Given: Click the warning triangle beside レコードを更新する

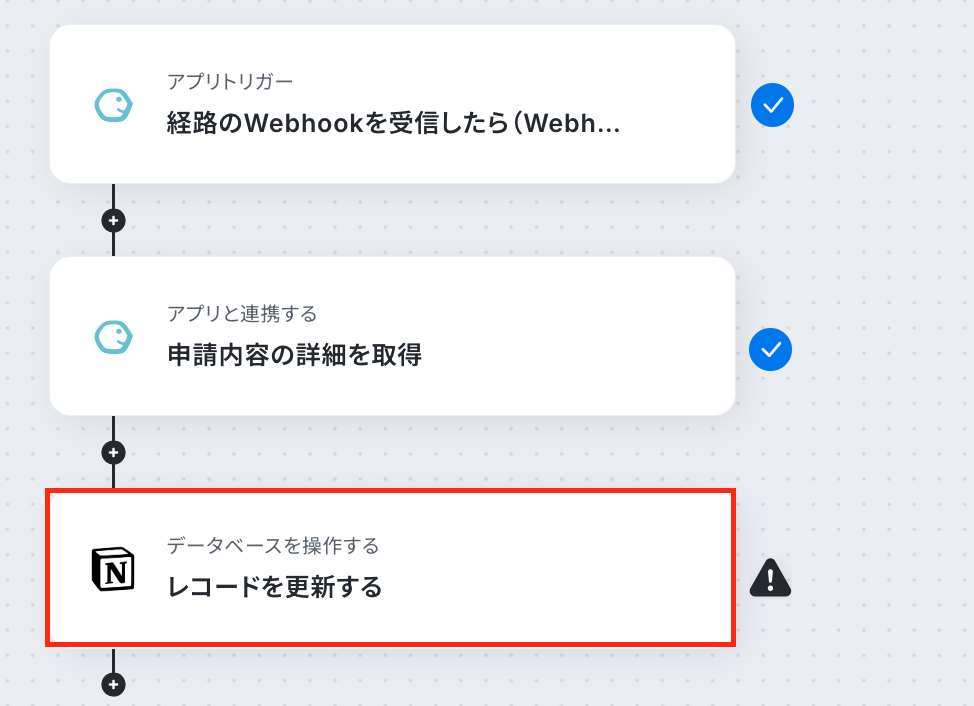Looking at the screenshot, I should click(x=770, y=578).
